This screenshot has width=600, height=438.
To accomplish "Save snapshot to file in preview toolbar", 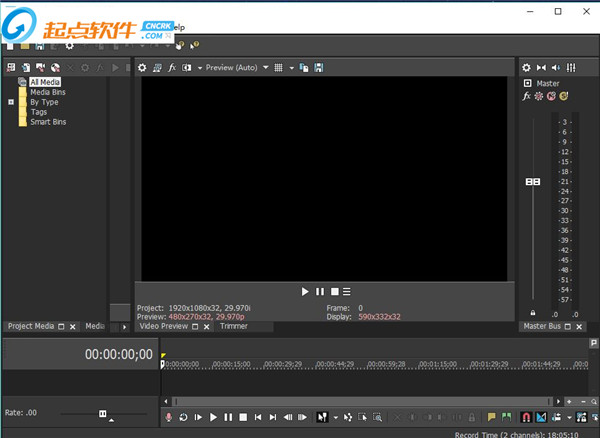I will point(318,68).
